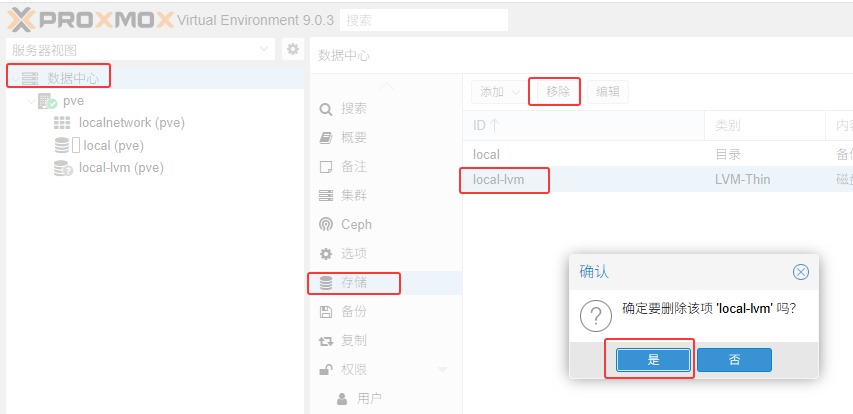853x414 pixels.
Task: Collapse the 权限 submenu arrow
Action: (443, 370)
